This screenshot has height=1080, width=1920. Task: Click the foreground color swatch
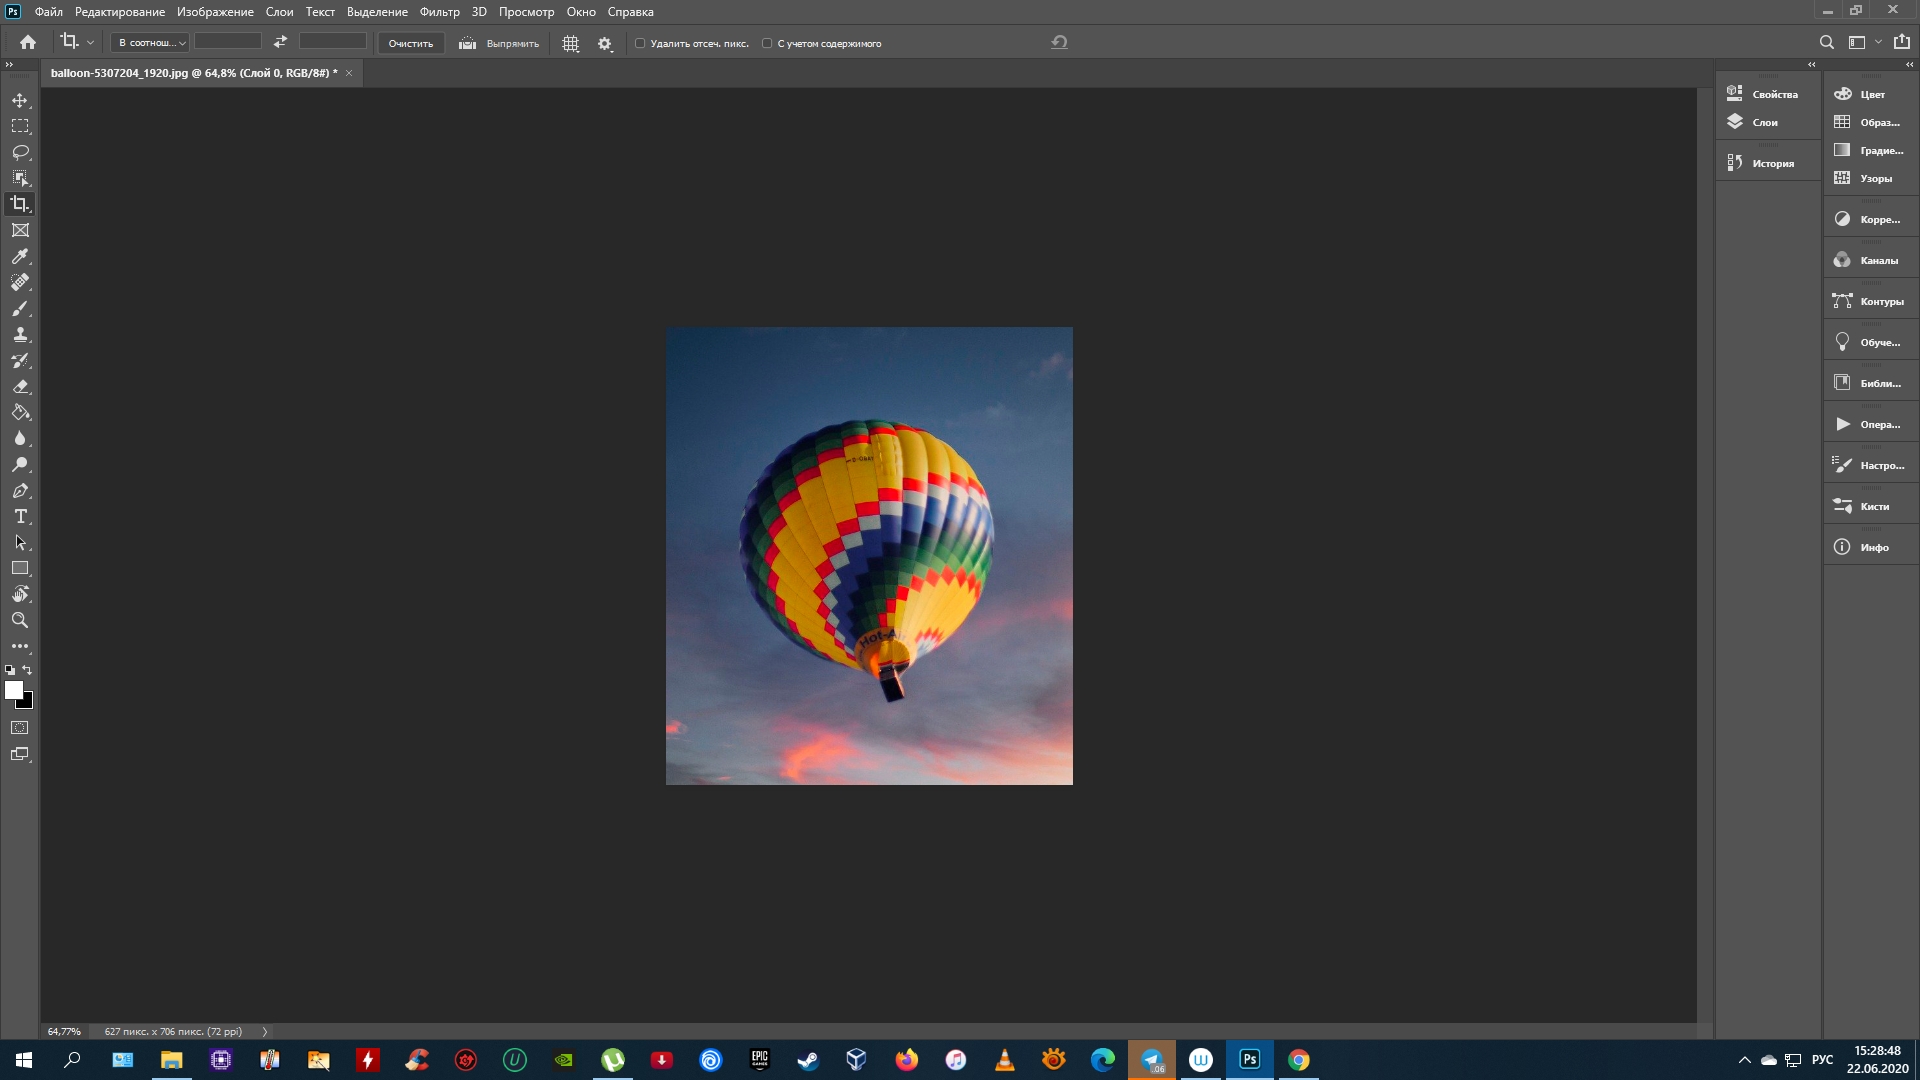[13, 689]
